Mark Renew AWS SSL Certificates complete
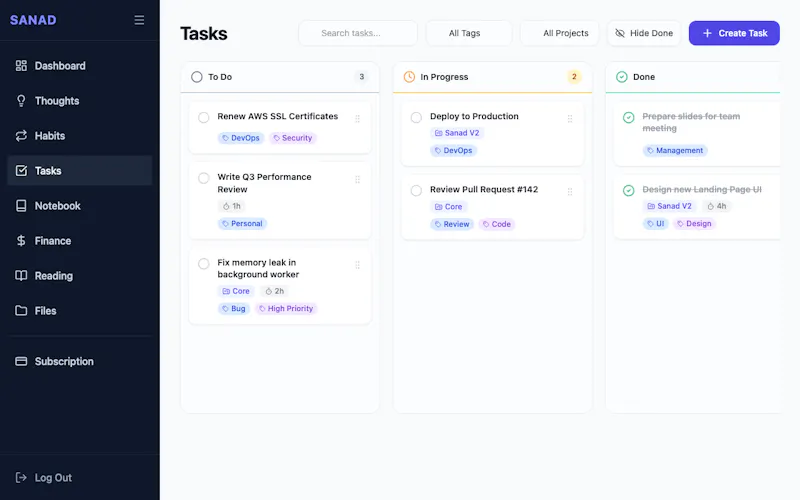 click(x=204, y=117)
